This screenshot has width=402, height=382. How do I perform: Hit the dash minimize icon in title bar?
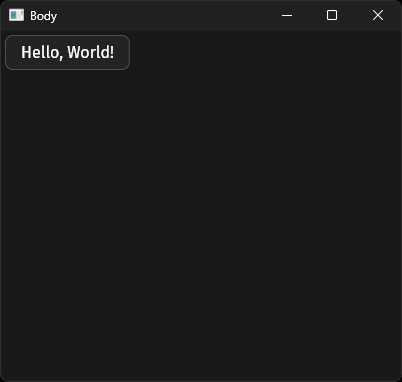[x=287, y=15]
